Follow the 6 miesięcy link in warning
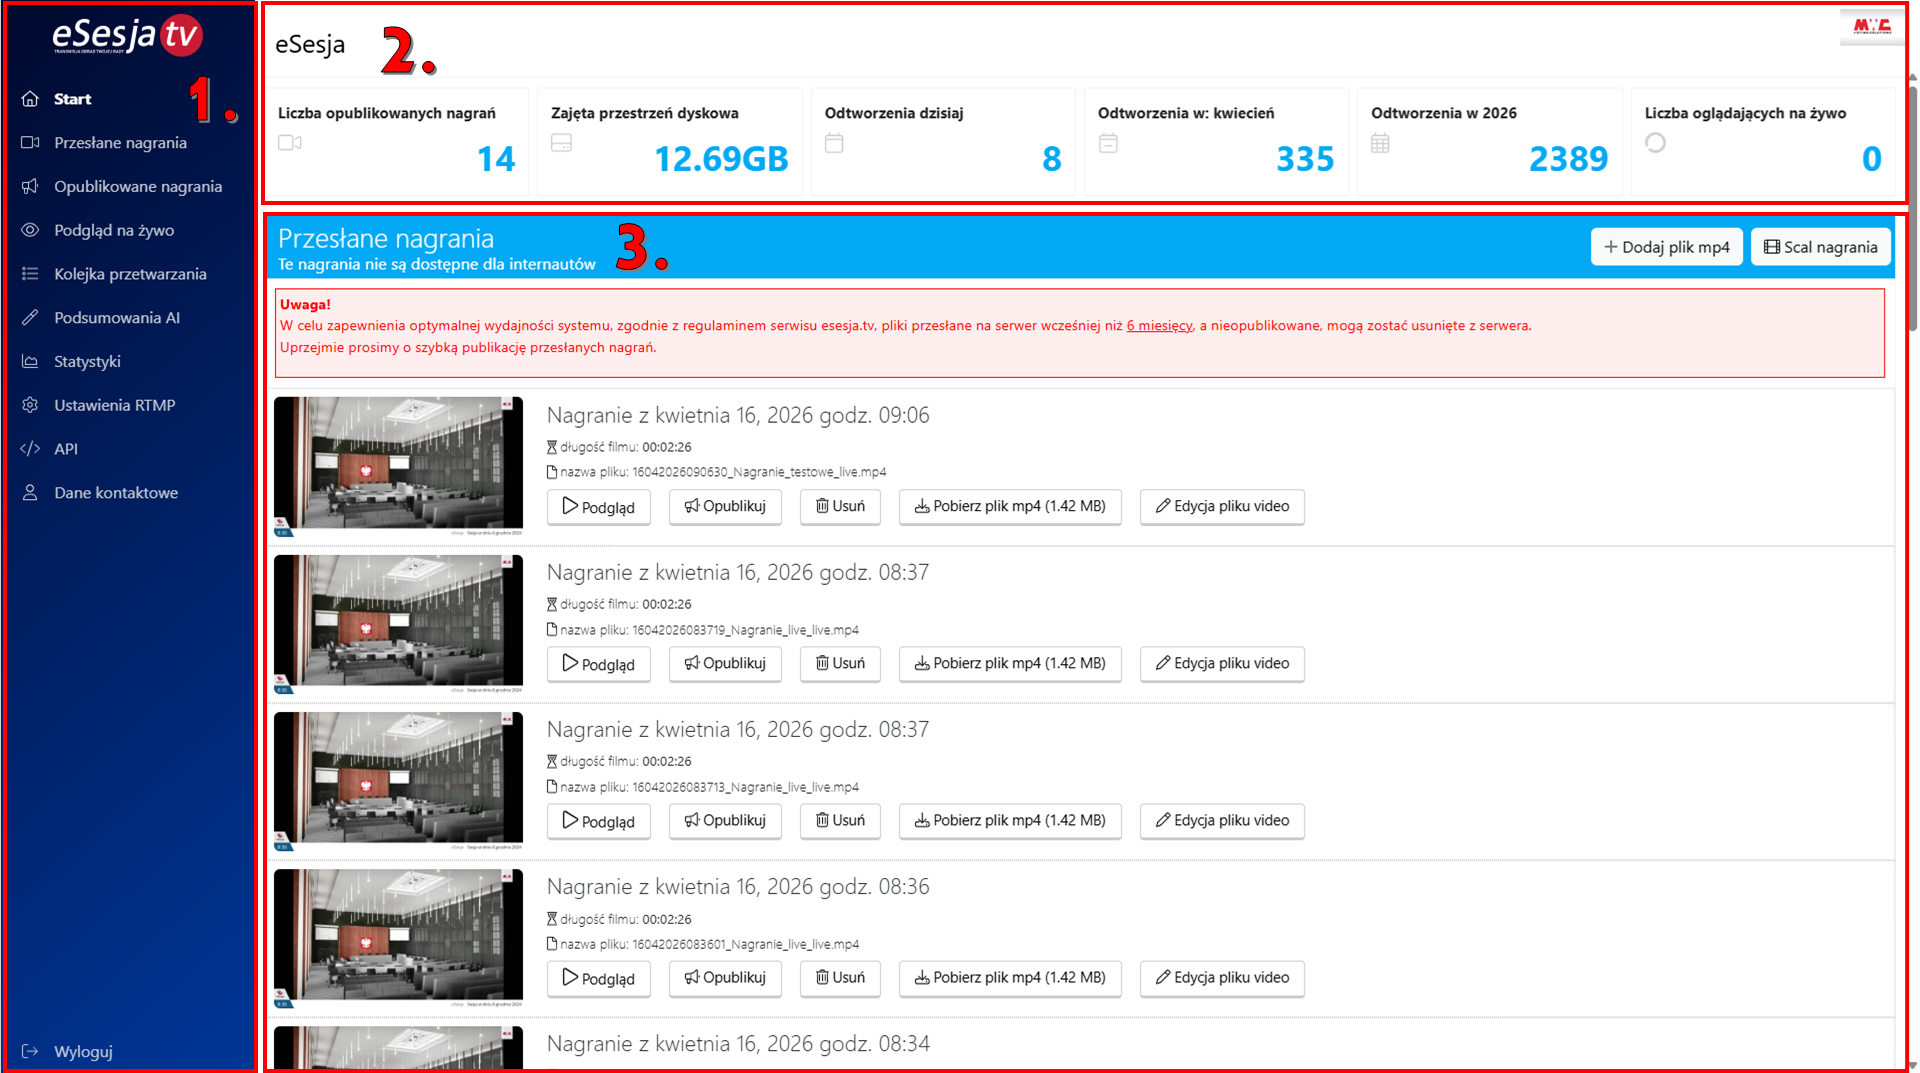 (x=1159, y=326)
